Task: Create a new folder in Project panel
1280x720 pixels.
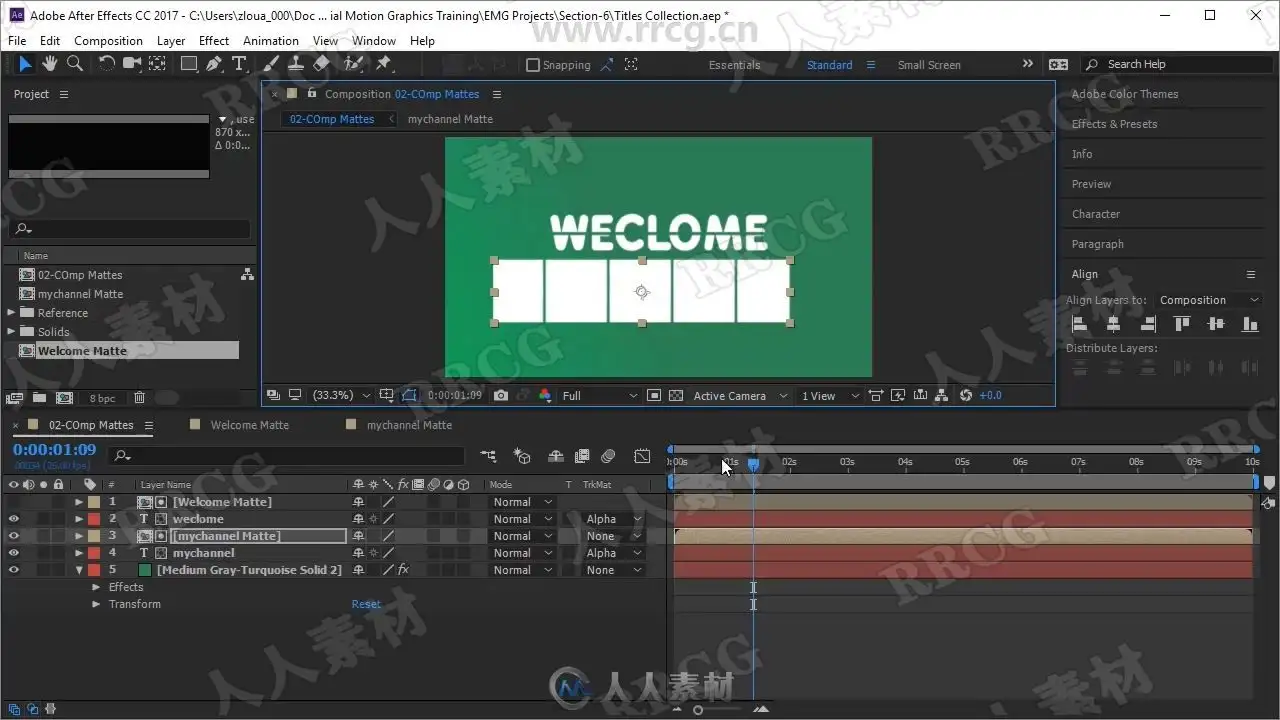Action: point(39,398)
